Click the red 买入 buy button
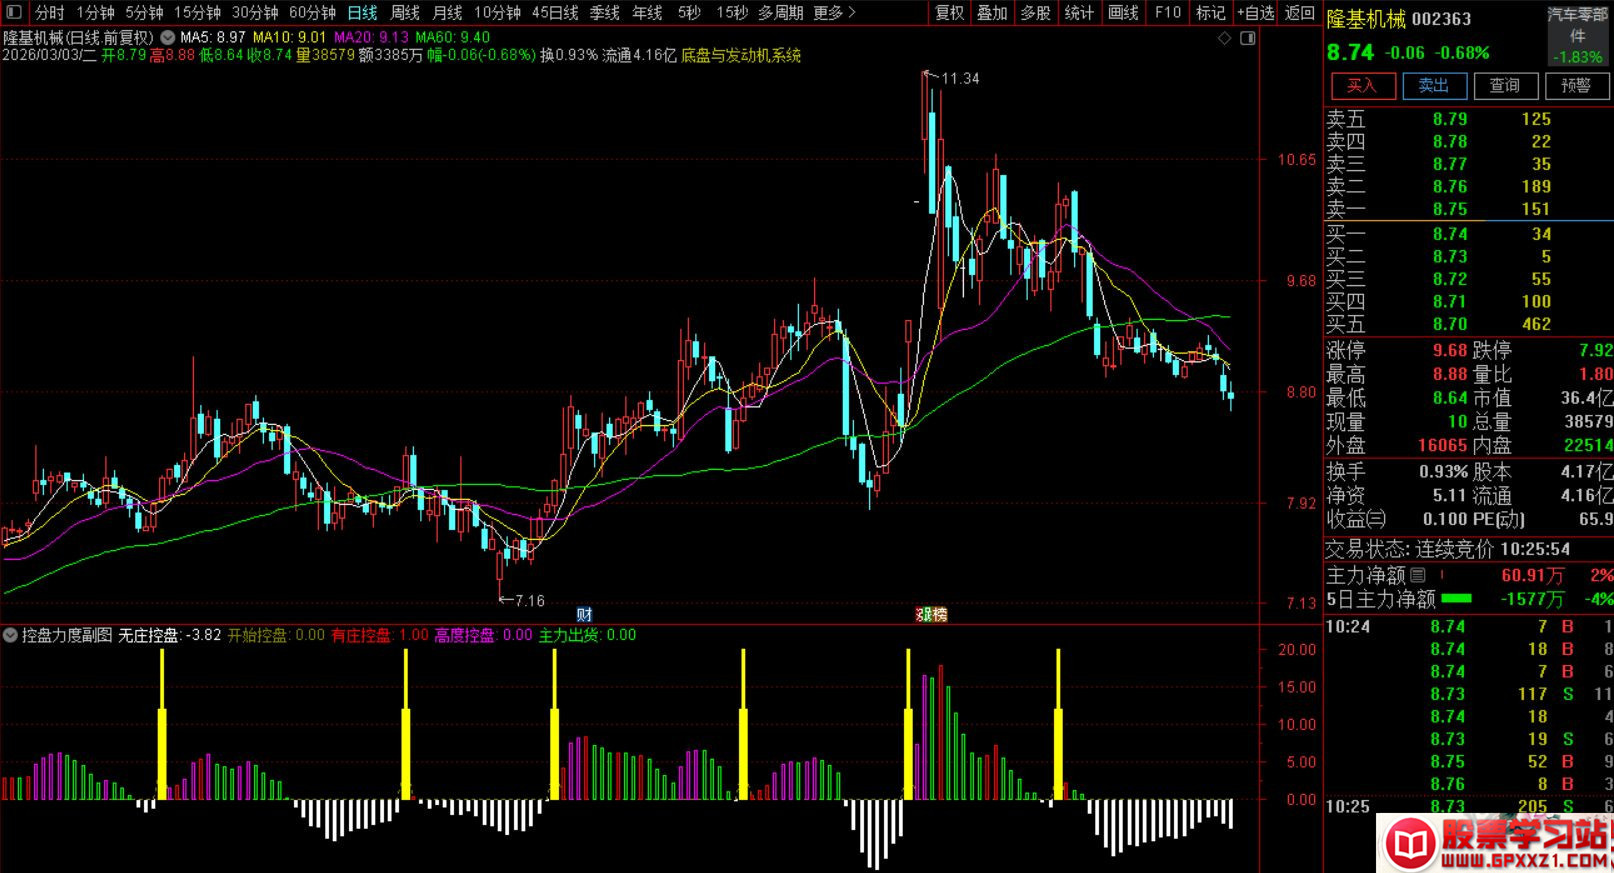Viewport: 1614px width, 873px height. coord(1362,86)
